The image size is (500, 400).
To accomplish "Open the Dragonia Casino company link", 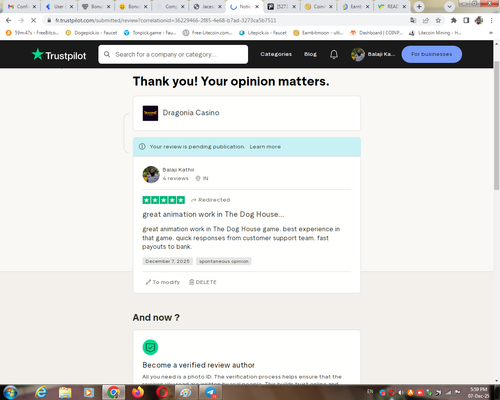I will pyautogui.click(x=191, y=113).
